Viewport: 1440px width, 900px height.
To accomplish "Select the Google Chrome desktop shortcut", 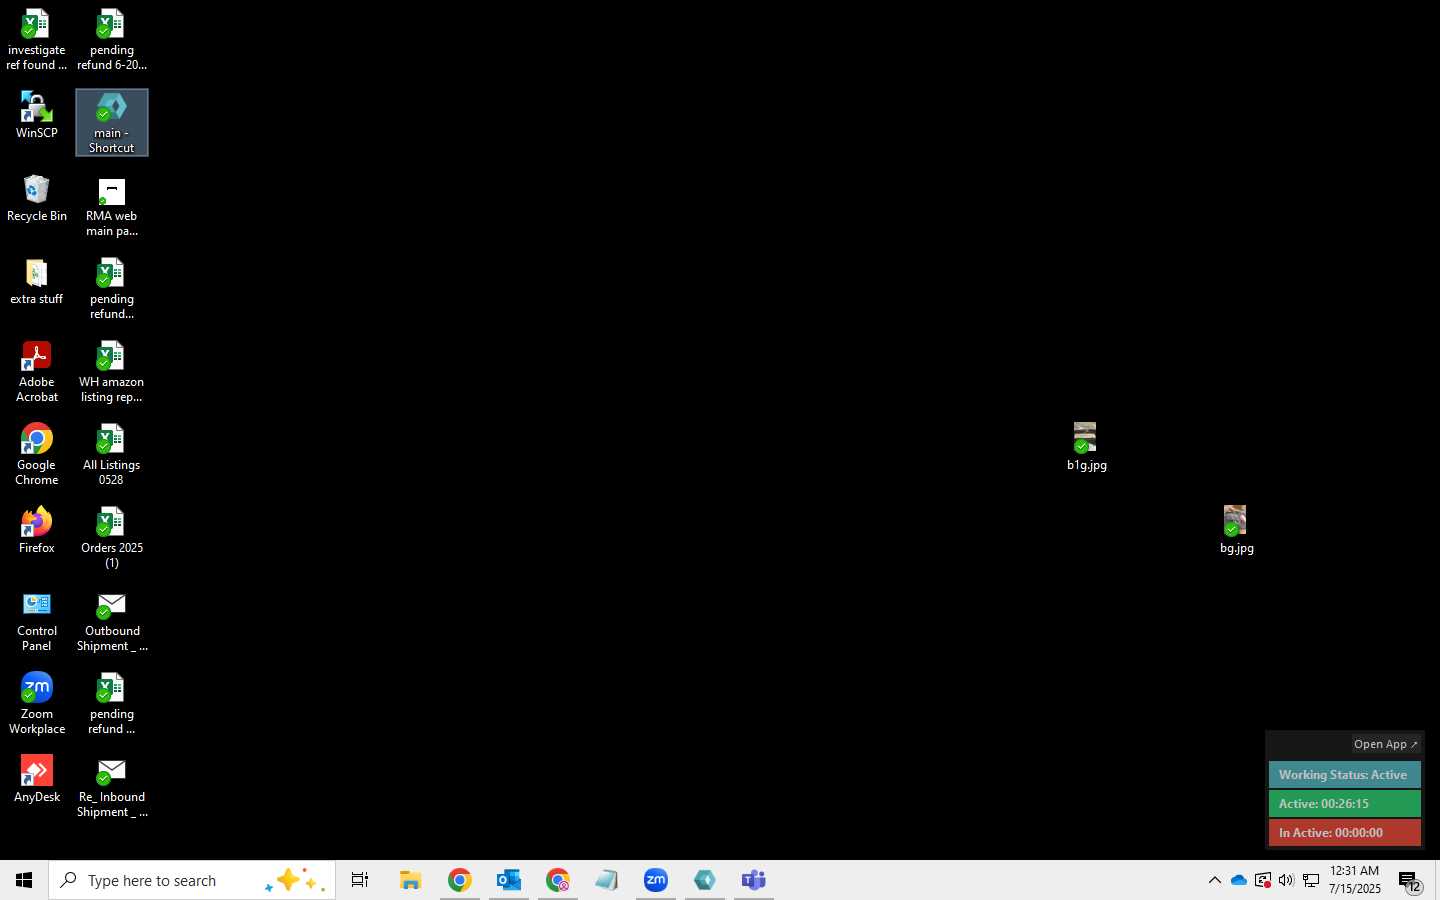I will click(x=36, y=455).
